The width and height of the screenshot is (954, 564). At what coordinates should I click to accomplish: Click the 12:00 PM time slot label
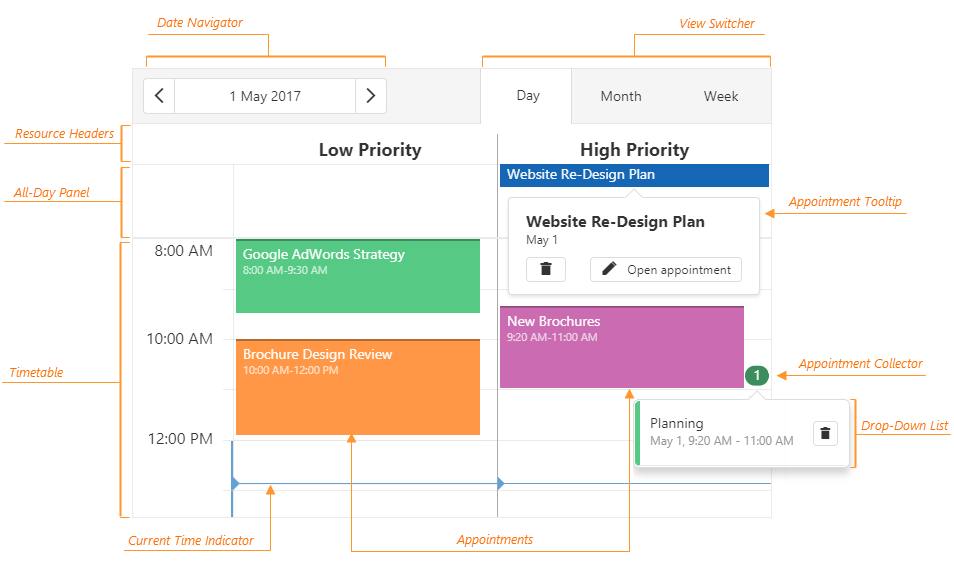(180, 438)
